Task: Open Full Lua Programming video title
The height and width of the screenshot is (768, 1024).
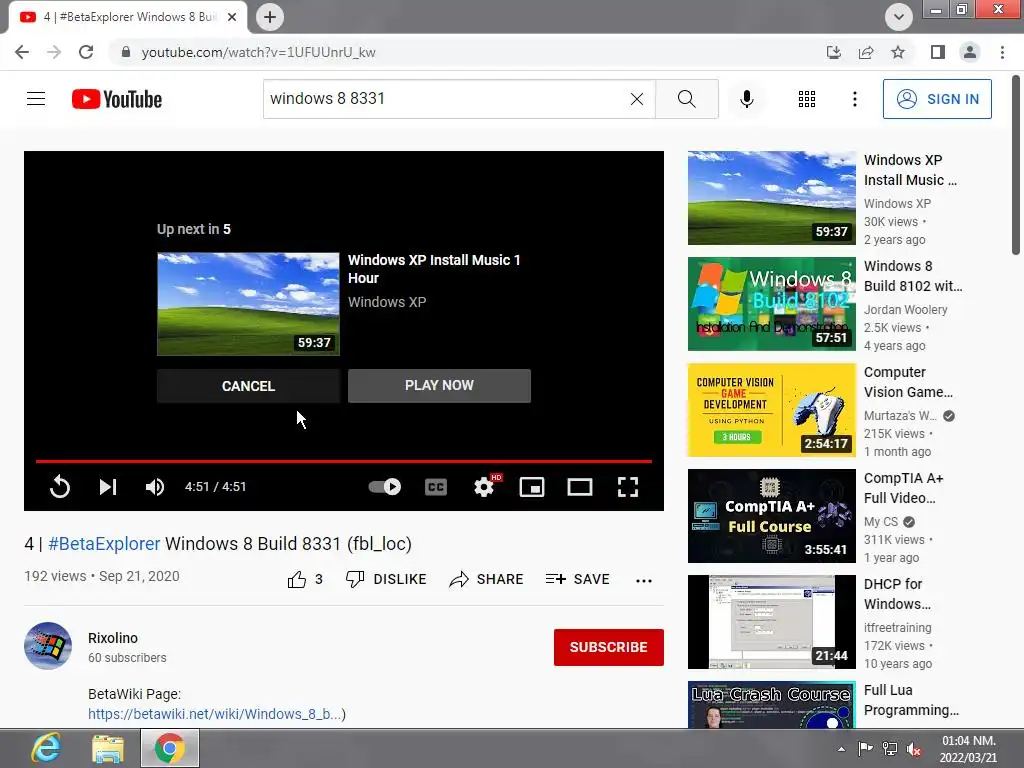Action: pos(911,700)
